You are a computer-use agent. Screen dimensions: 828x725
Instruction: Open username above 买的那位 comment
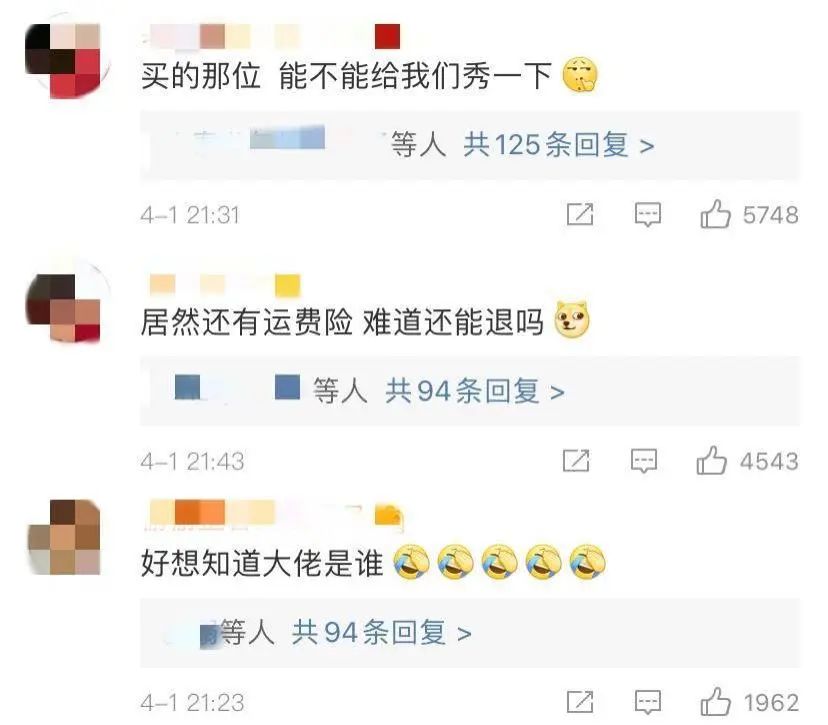(270, 36)
